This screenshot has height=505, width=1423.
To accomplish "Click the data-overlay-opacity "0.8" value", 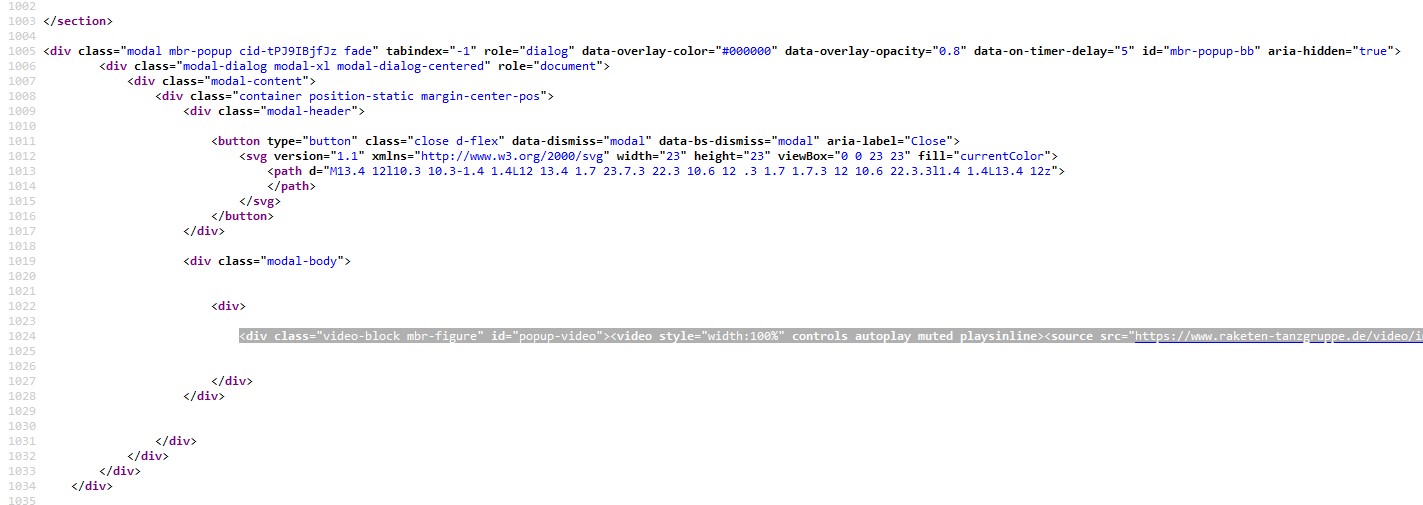I will 942,51.
